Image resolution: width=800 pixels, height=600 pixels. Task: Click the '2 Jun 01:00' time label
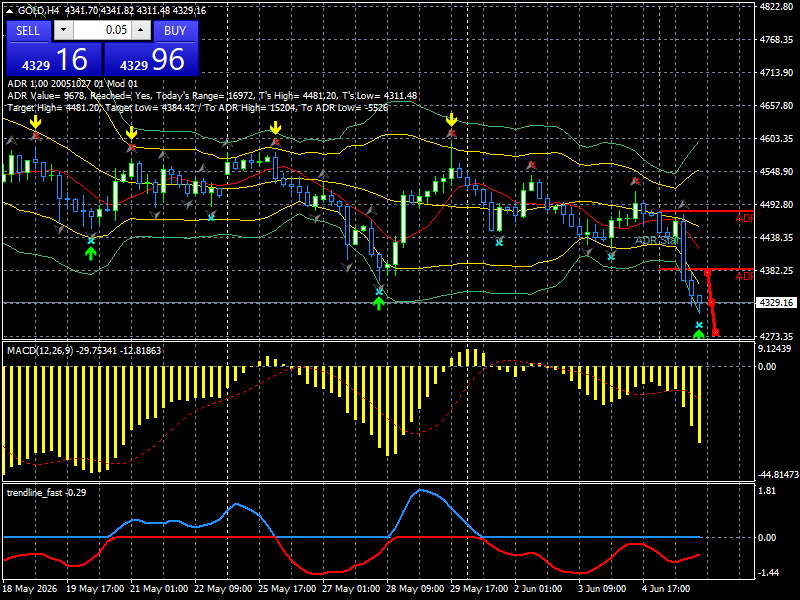(538, 589)
